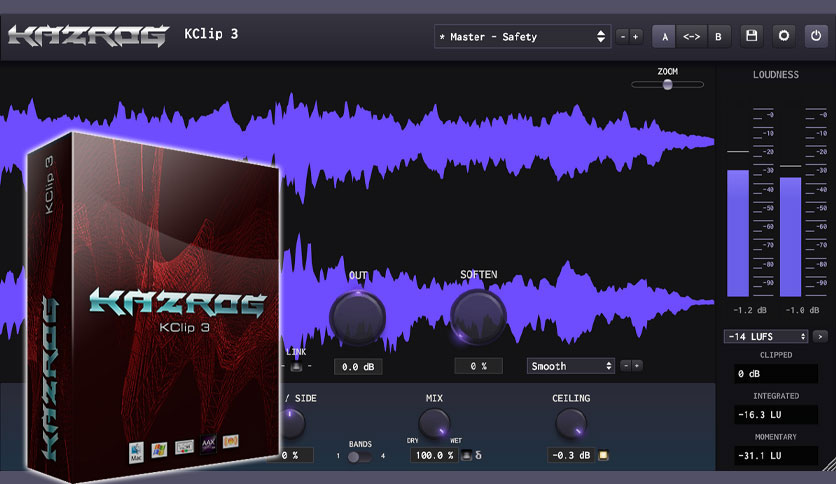Click the small lock icon next to mix percentage
Viewport: 836px width, 484px height.
(466, 455)
